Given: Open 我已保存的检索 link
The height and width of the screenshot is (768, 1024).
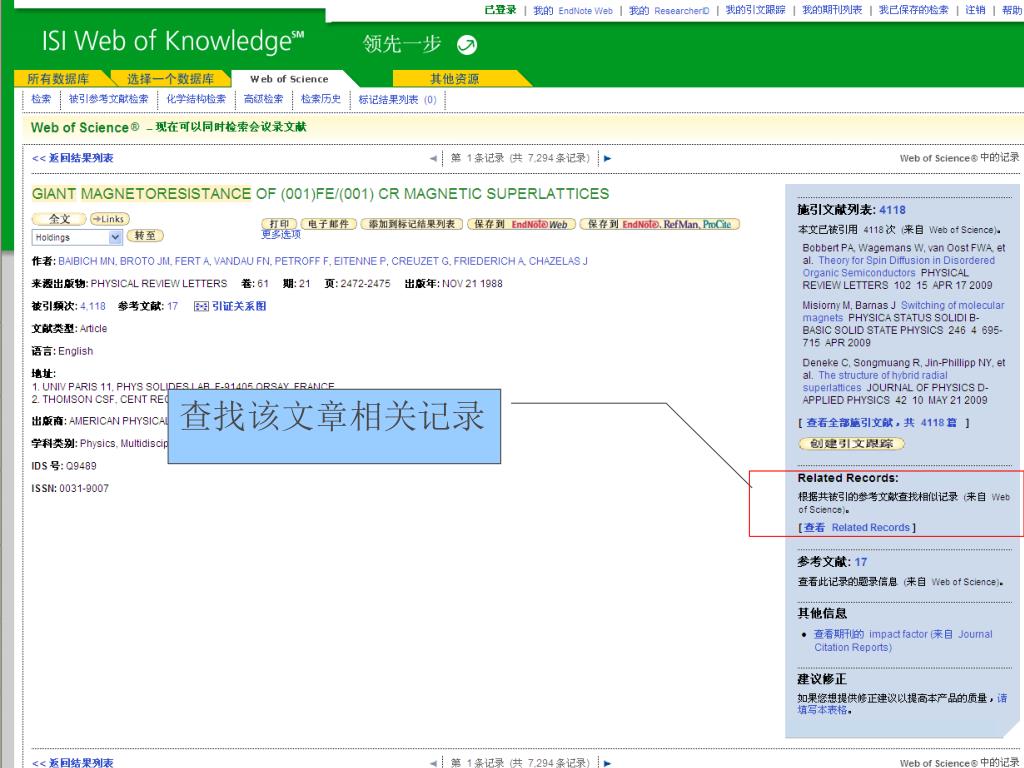Looking at the screenshot, I should coord(913,10).
